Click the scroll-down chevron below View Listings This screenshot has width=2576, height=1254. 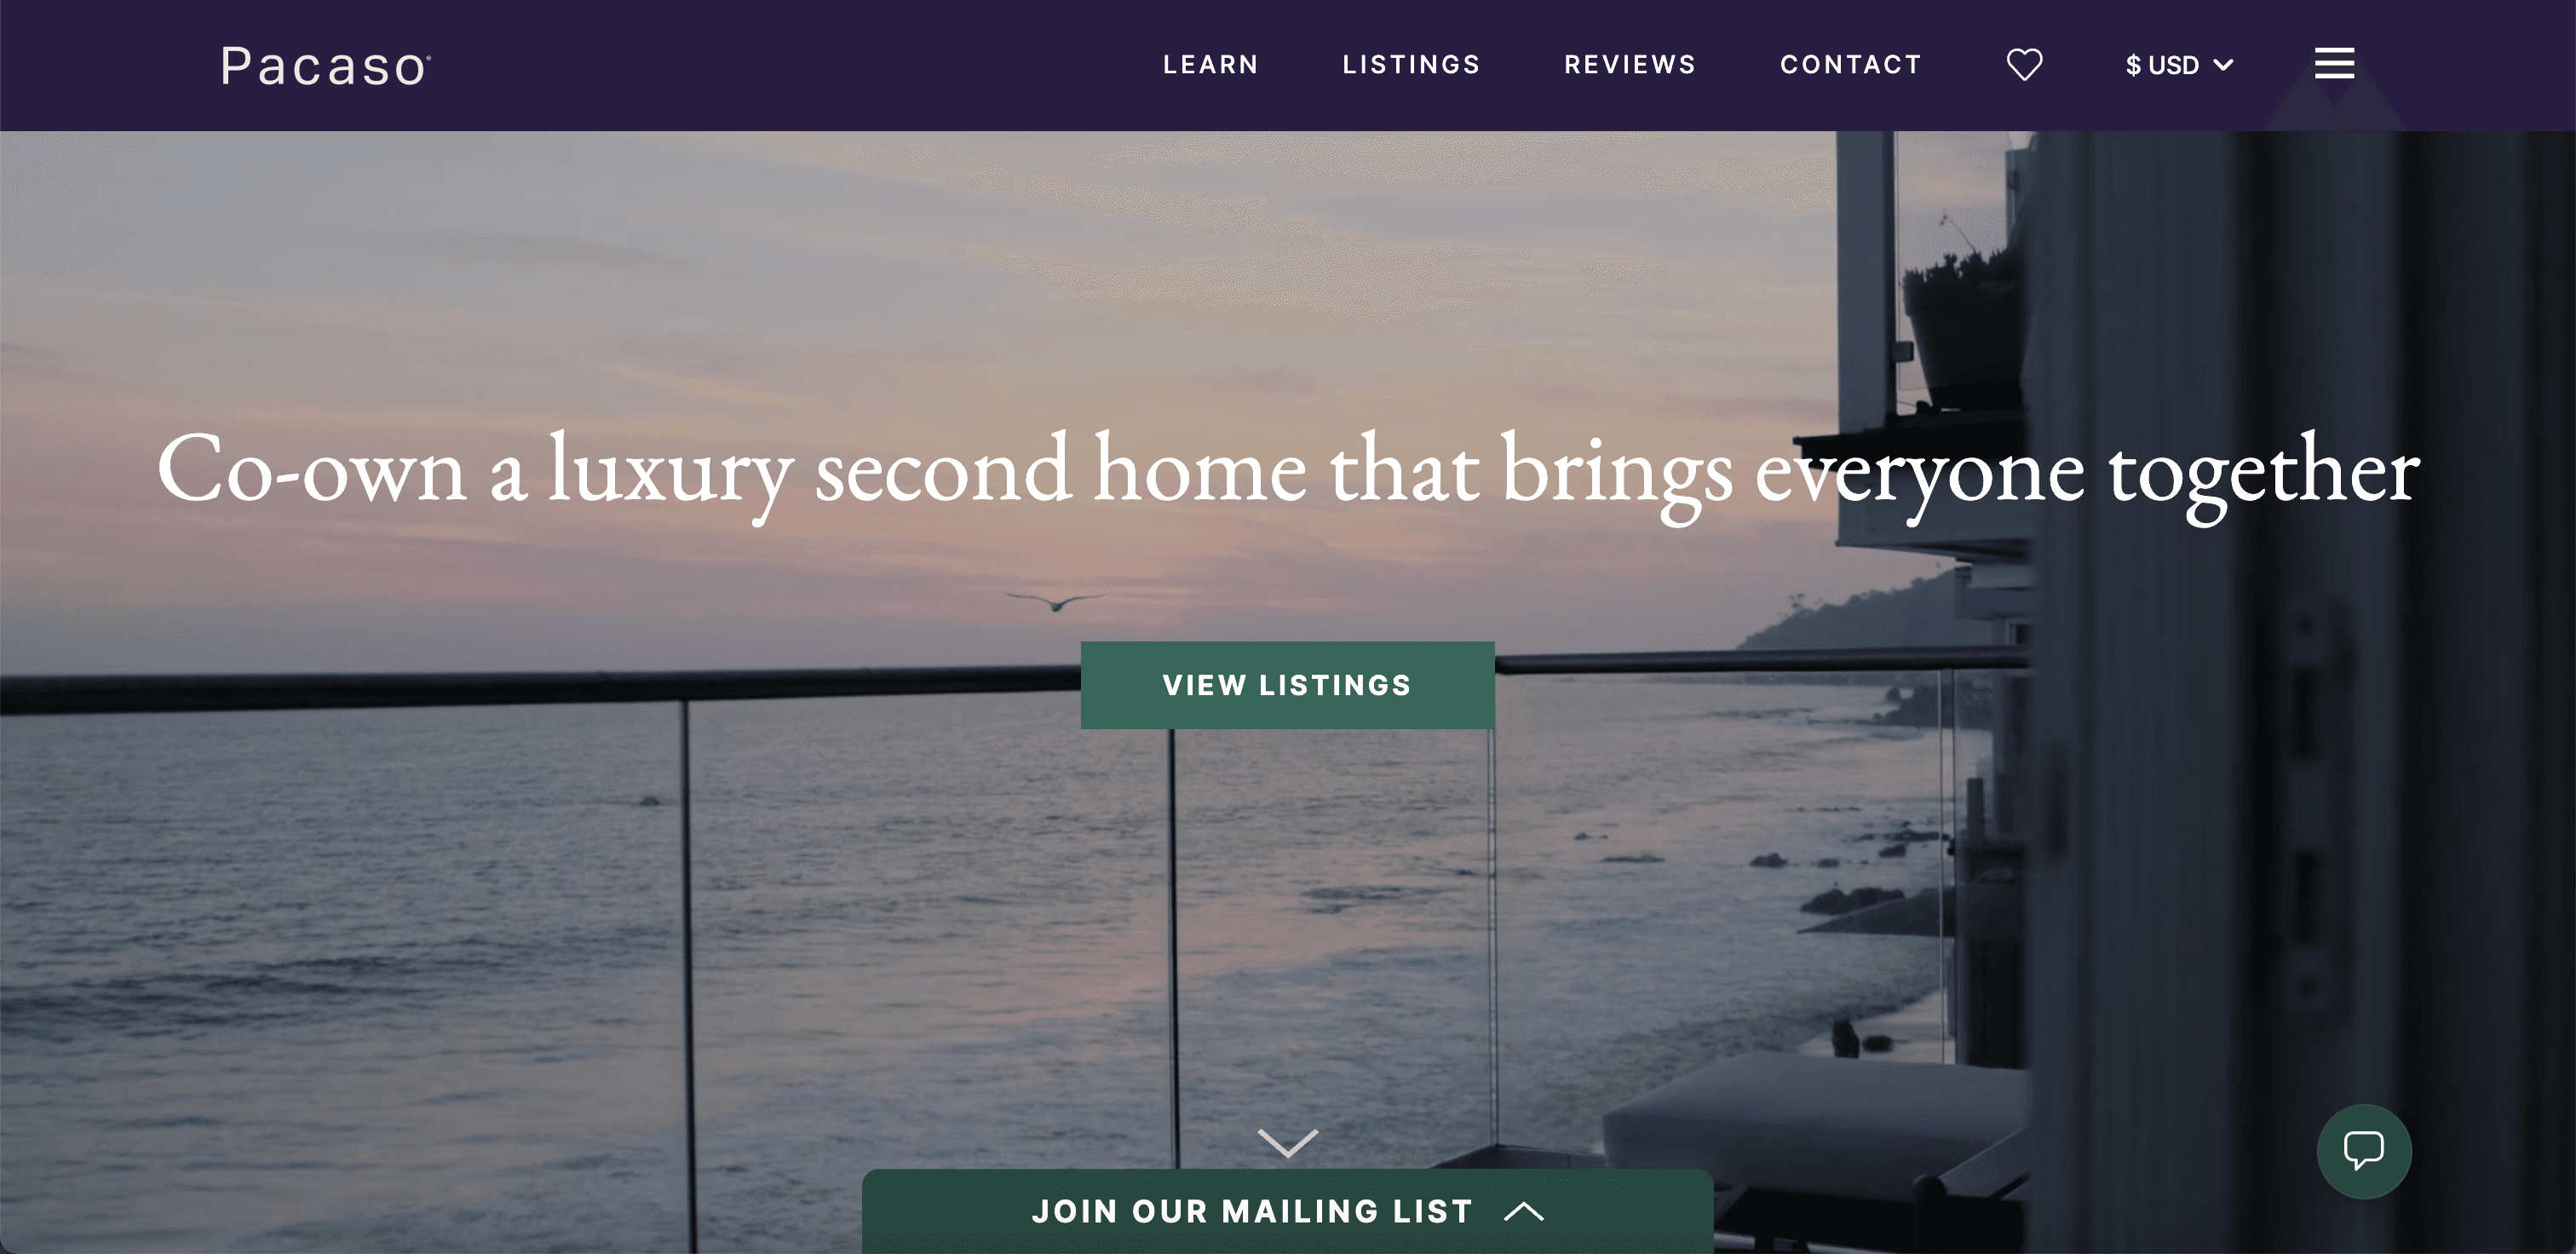click(1288, 1142)
